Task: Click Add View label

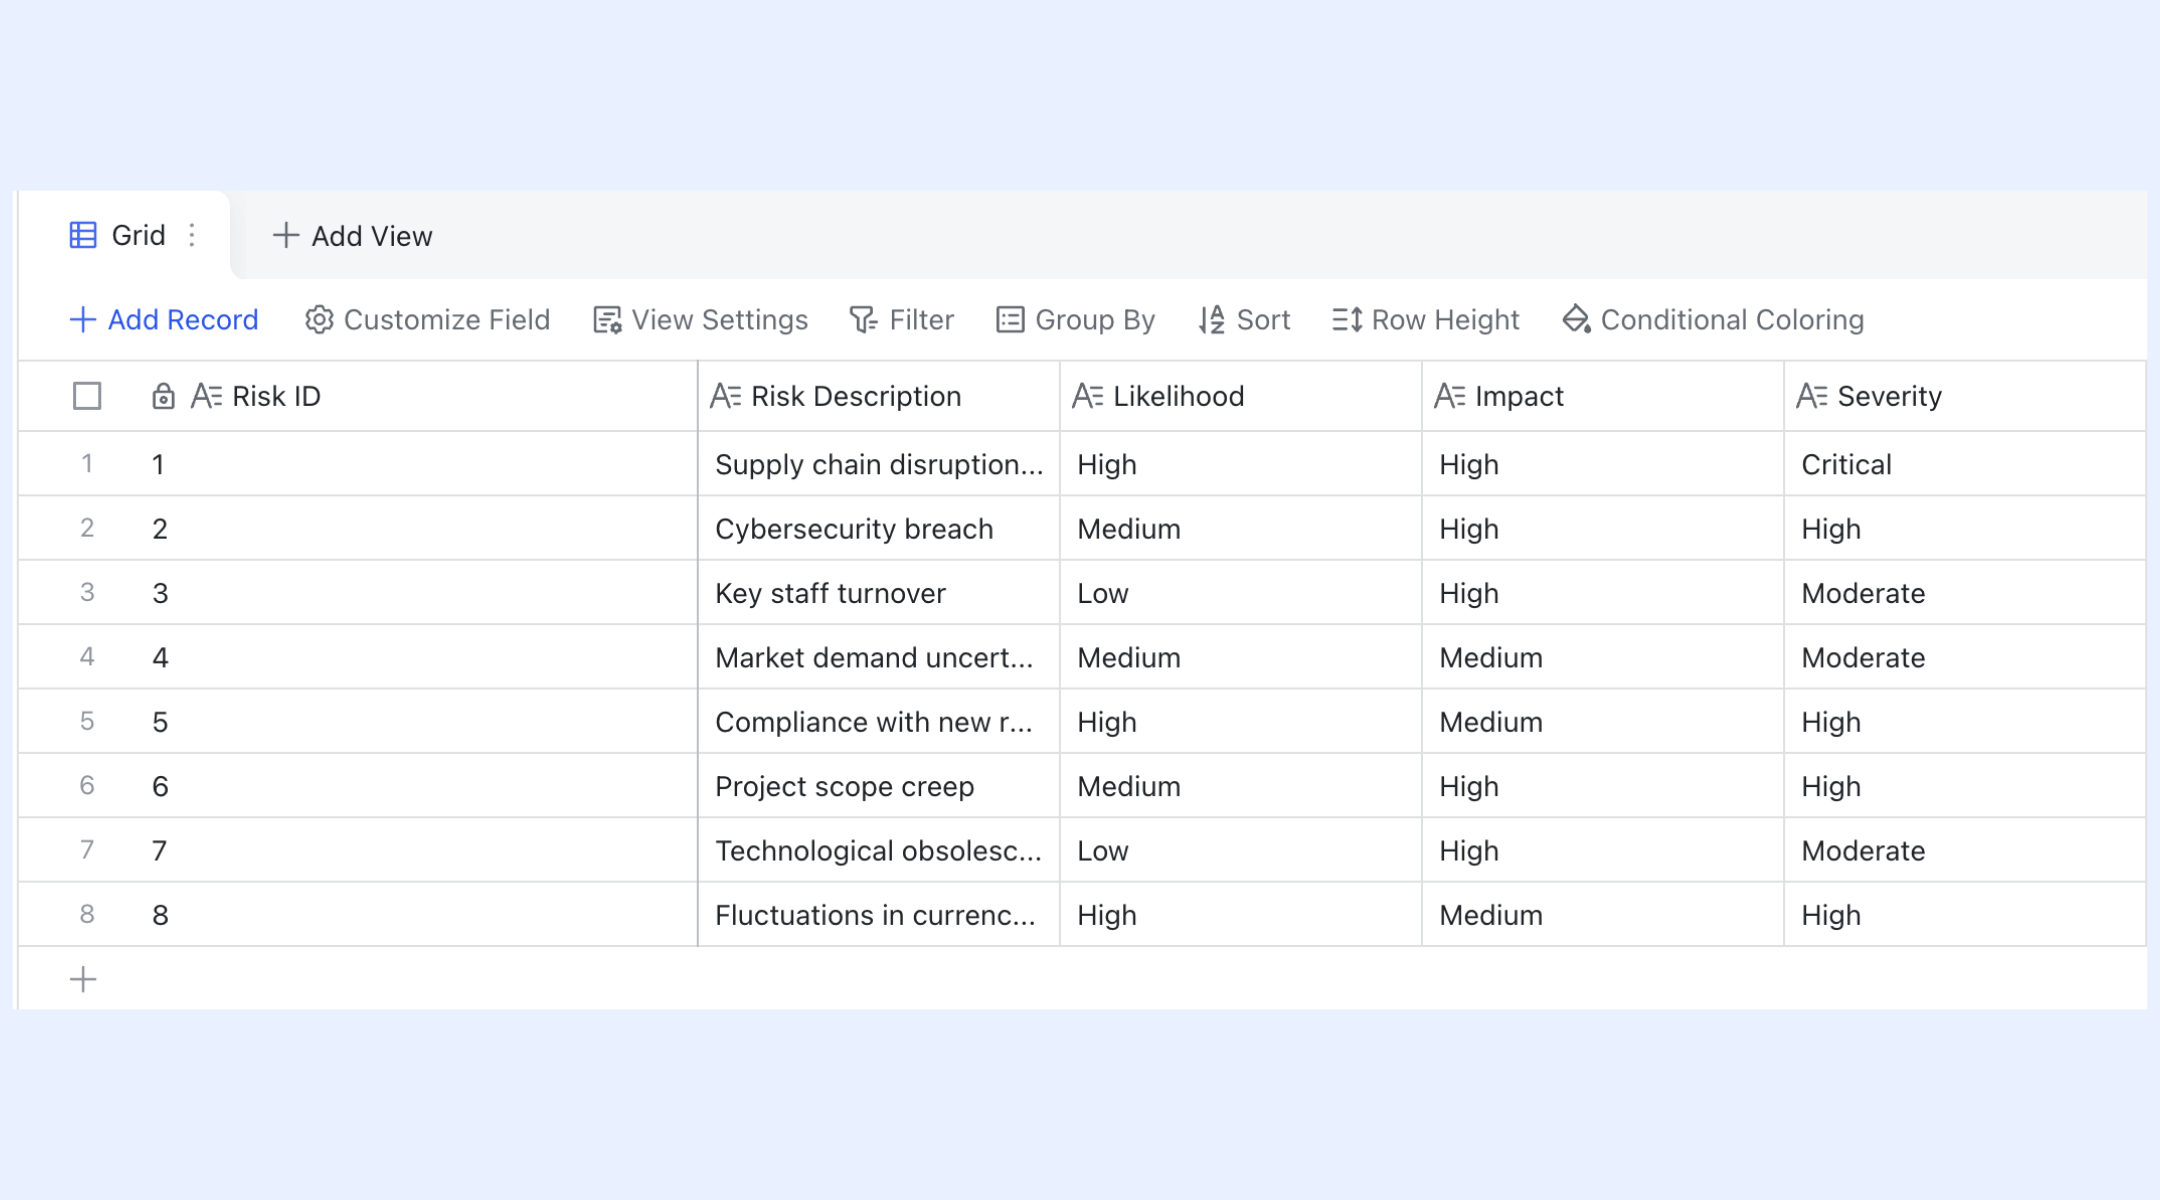Action: [372, 236]
